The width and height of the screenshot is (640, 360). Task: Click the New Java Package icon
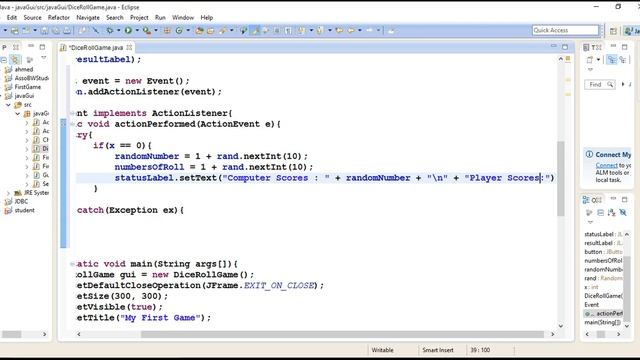pos(167,31)
